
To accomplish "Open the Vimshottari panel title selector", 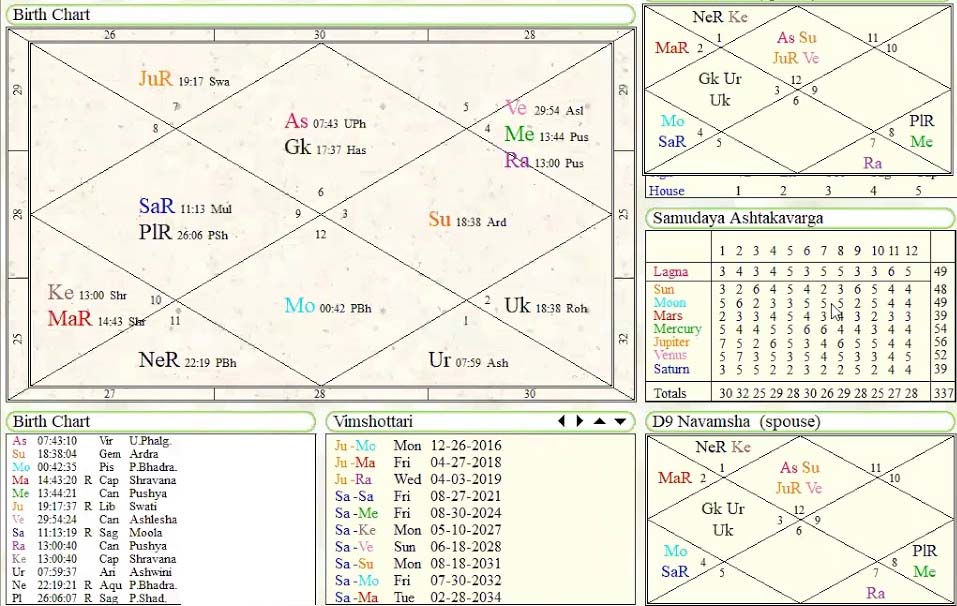I will (372, 422).
